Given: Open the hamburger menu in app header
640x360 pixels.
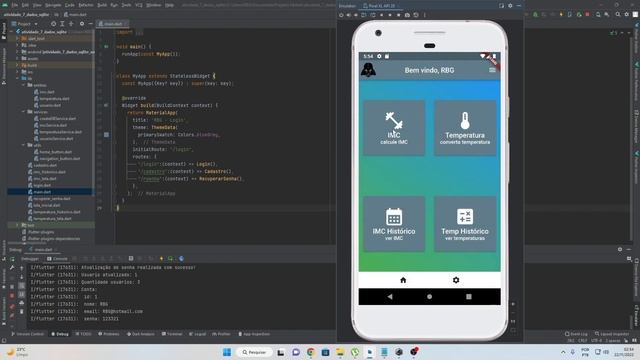Looking at the screenshot, I should pos(492,70).
